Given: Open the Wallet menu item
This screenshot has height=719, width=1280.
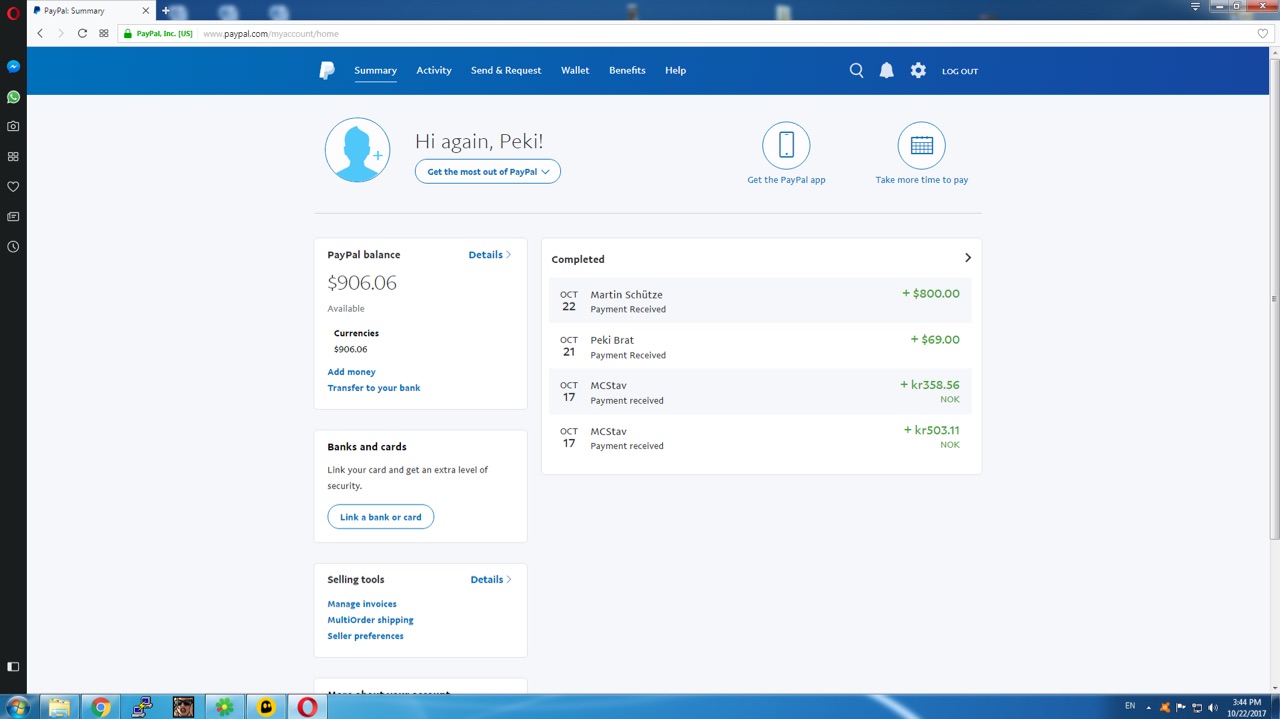Looking at the screenshot, I should pyautogui.click(x=575, y=70).
